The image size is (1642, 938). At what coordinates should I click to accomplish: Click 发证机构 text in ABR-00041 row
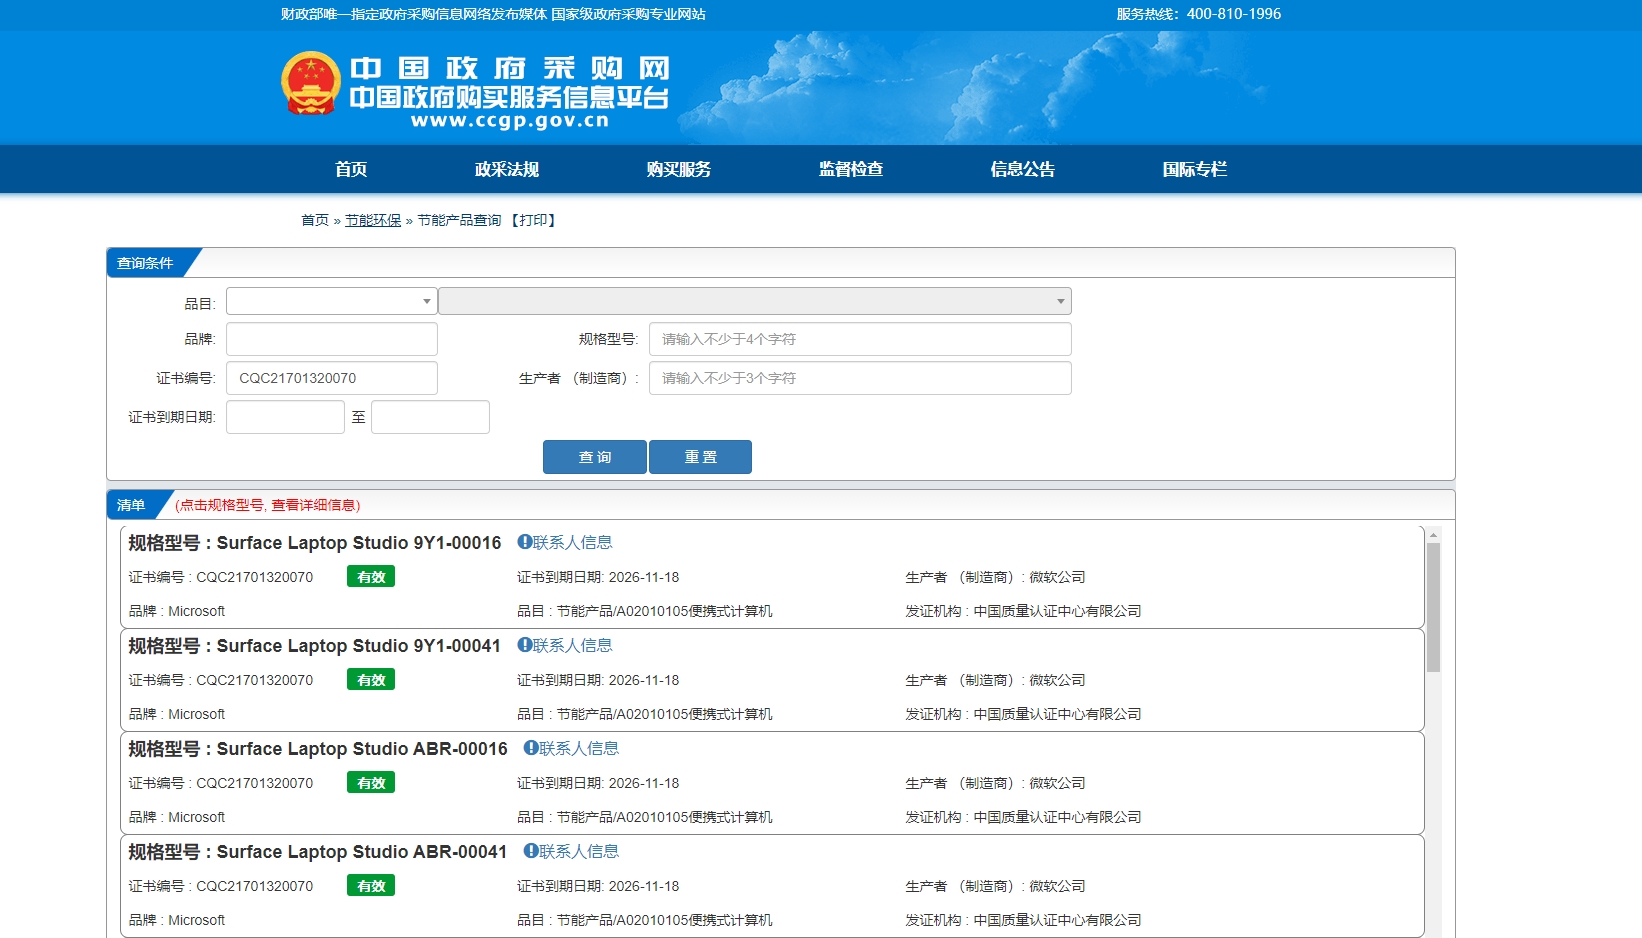(x=1023, y=920)
